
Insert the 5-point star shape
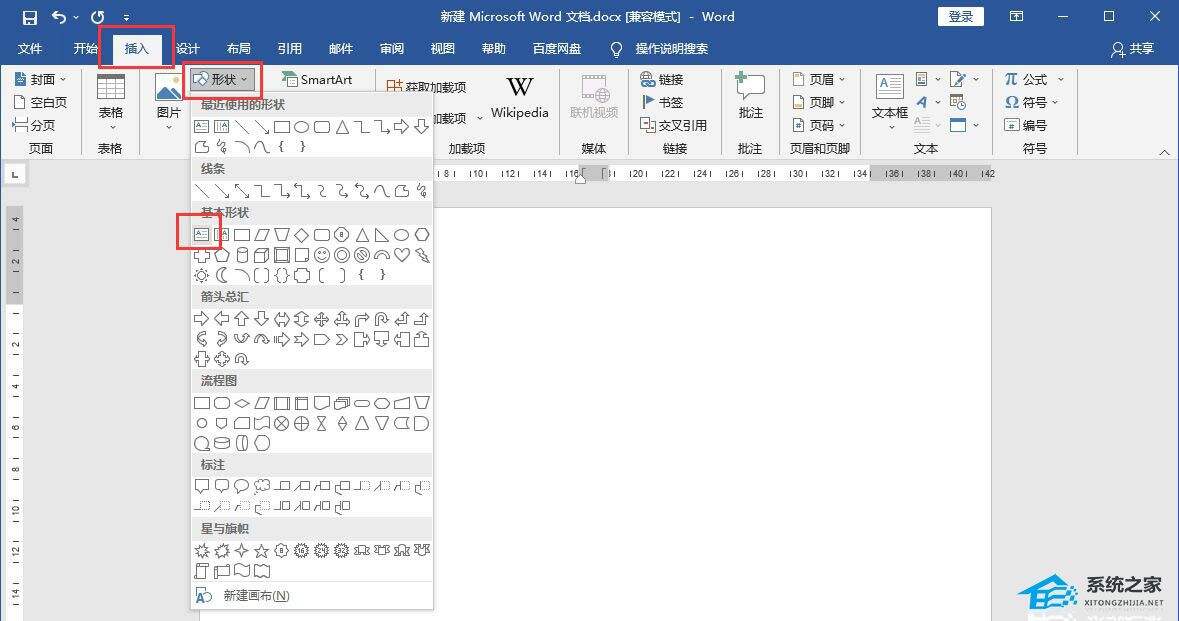(x=262, y=551)
